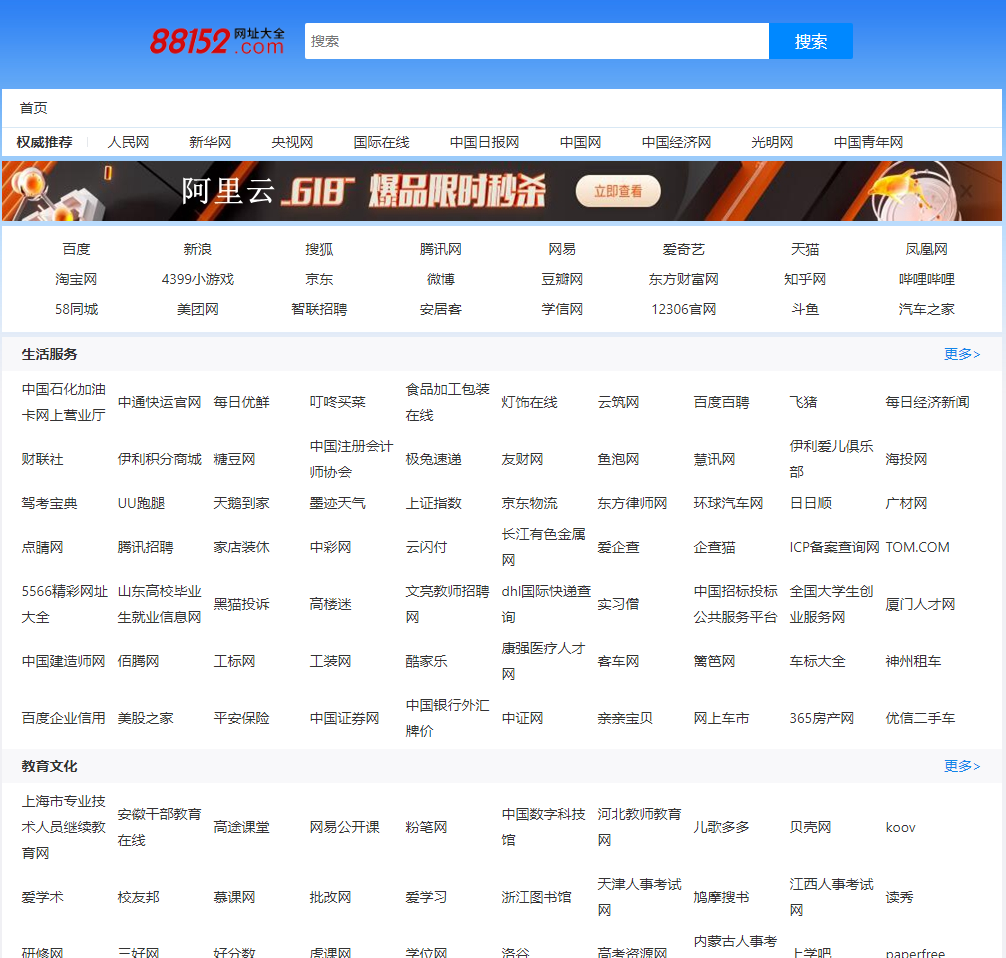The height and width of the screenshot is (958, 1006).
Task: Visit the 中国青年网 link
Action: pos(868,142)
